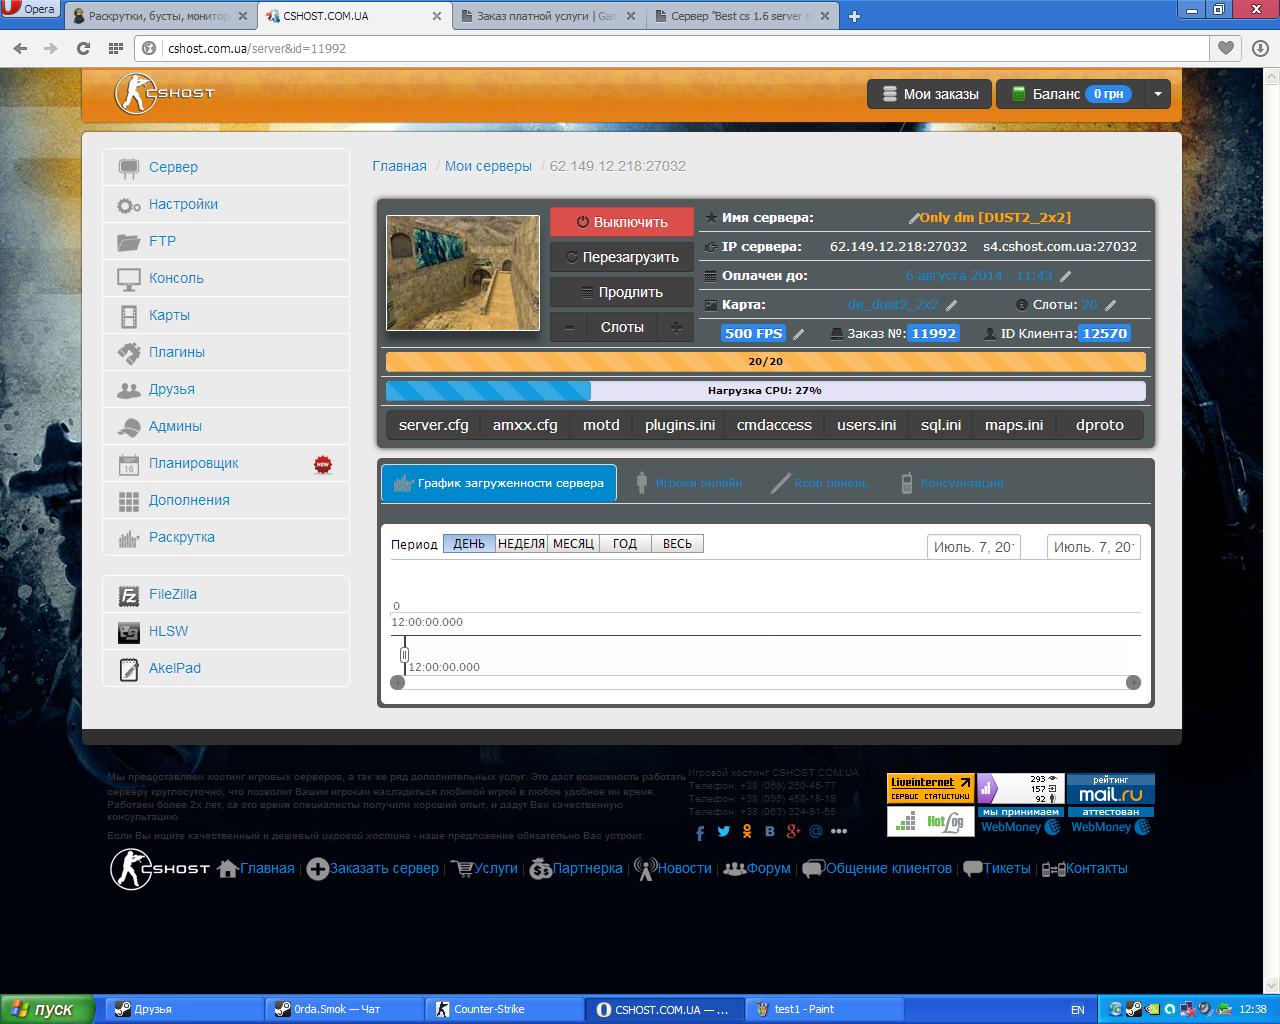The width and height of the screenshot is (1280, 1024).
Task: Open the start date picker field
Action: click(974, 547)
